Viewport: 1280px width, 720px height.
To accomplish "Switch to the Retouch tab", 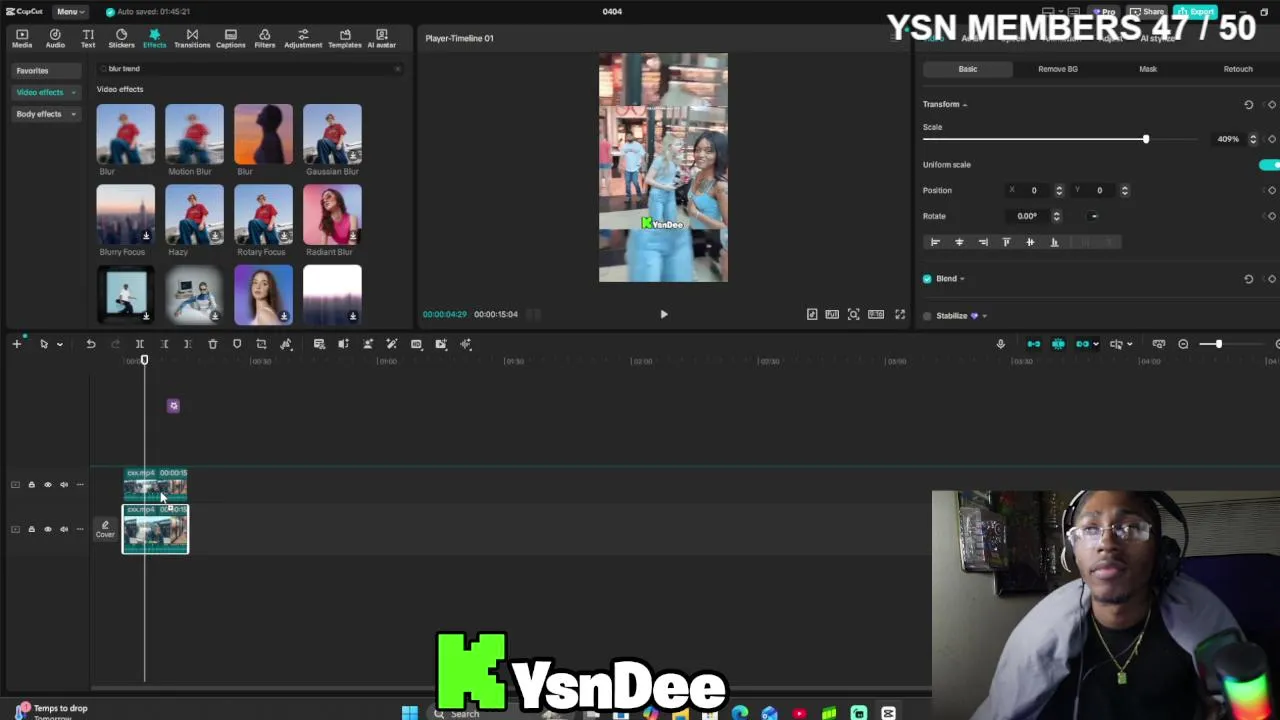I will (1238, 69).
